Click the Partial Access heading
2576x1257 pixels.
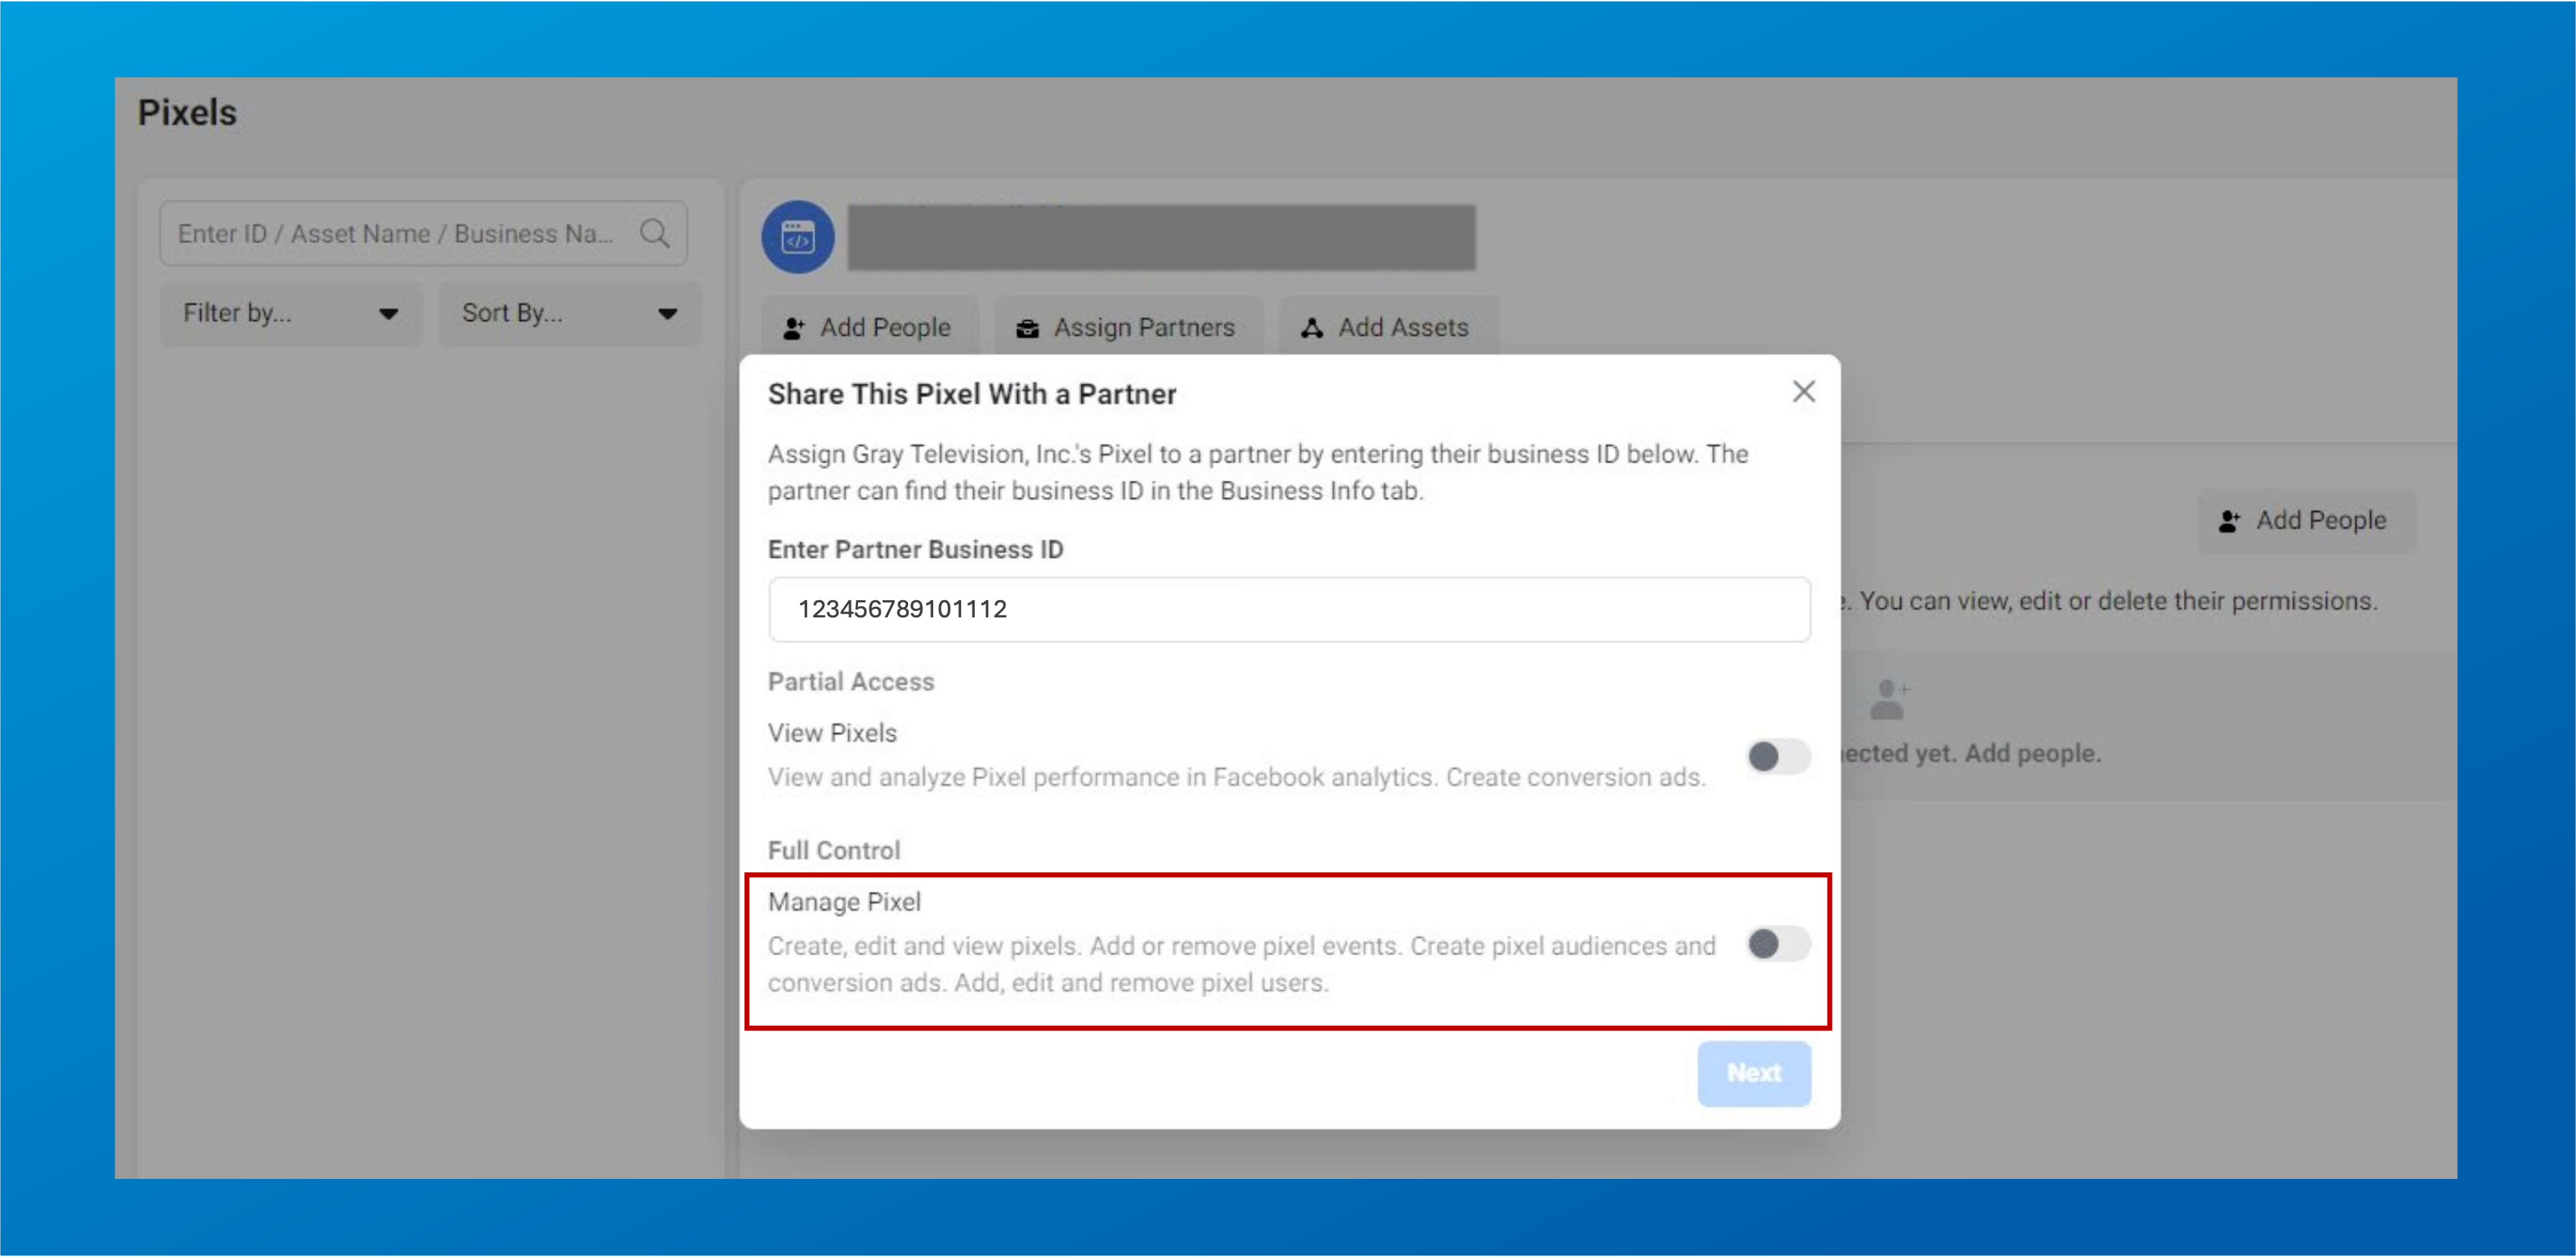click(x=851, y=681)
